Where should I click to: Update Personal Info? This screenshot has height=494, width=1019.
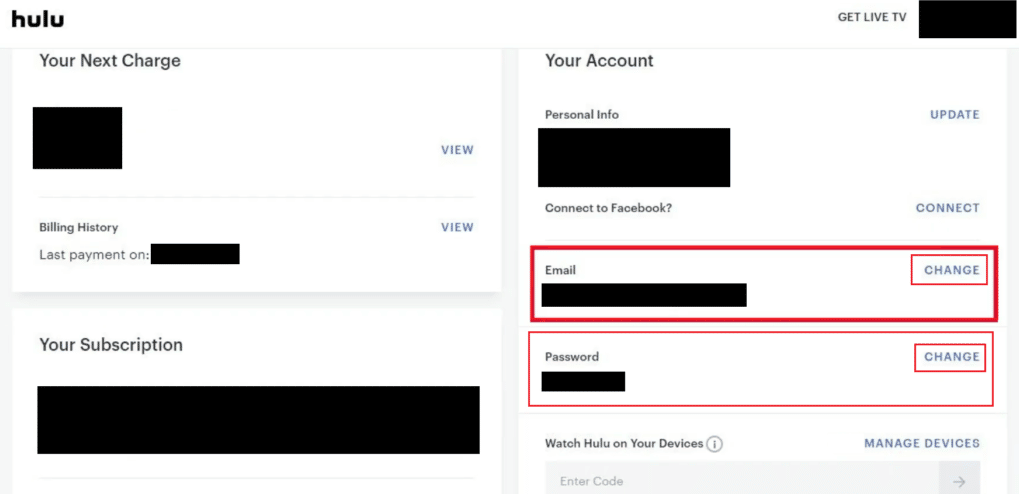[955, 114]
